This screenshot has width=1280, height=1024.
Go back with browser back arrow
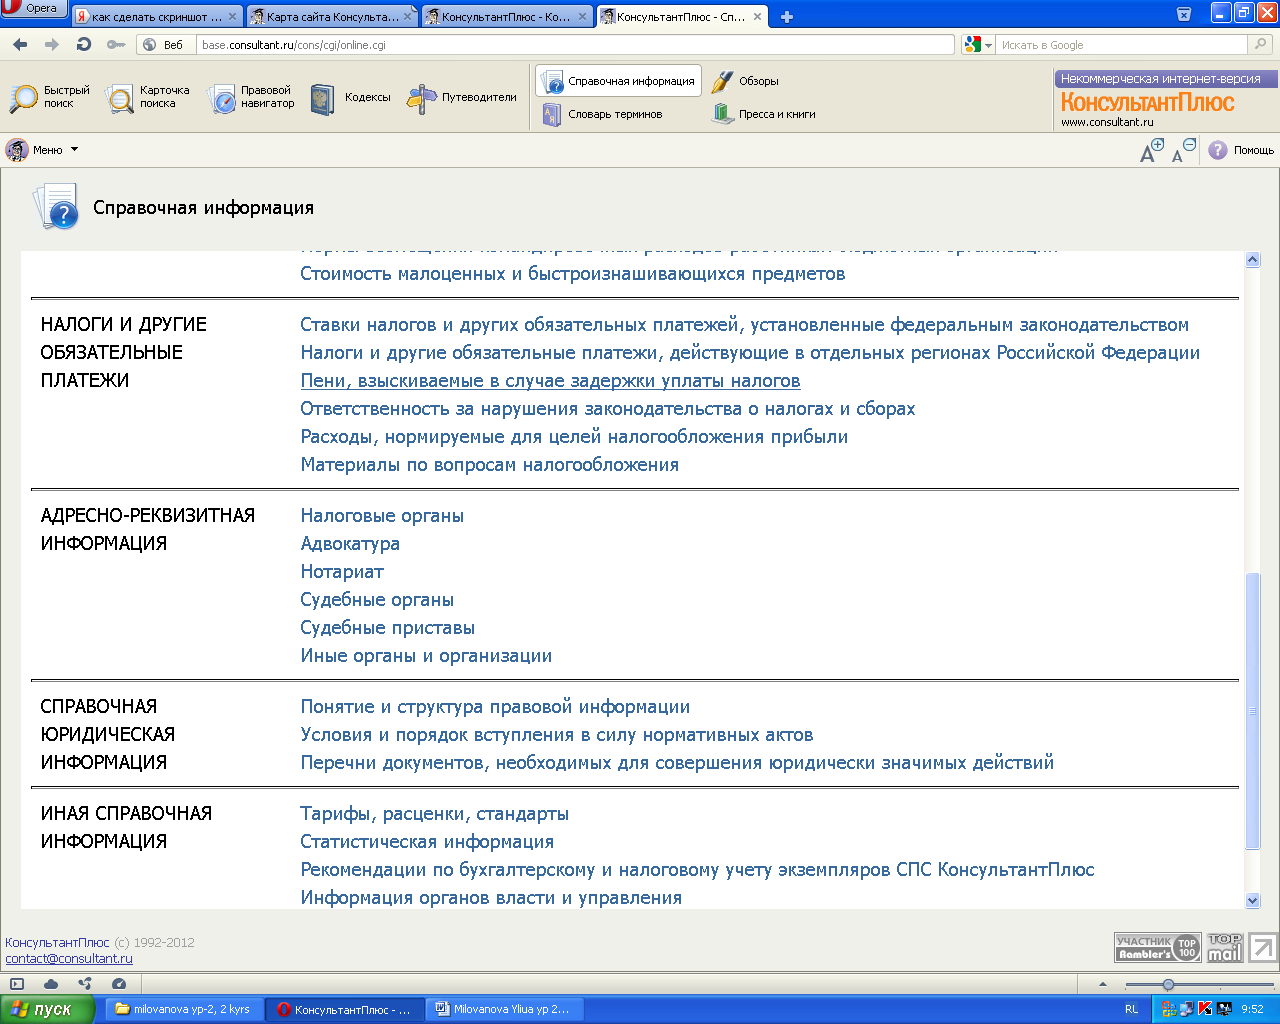20,44
